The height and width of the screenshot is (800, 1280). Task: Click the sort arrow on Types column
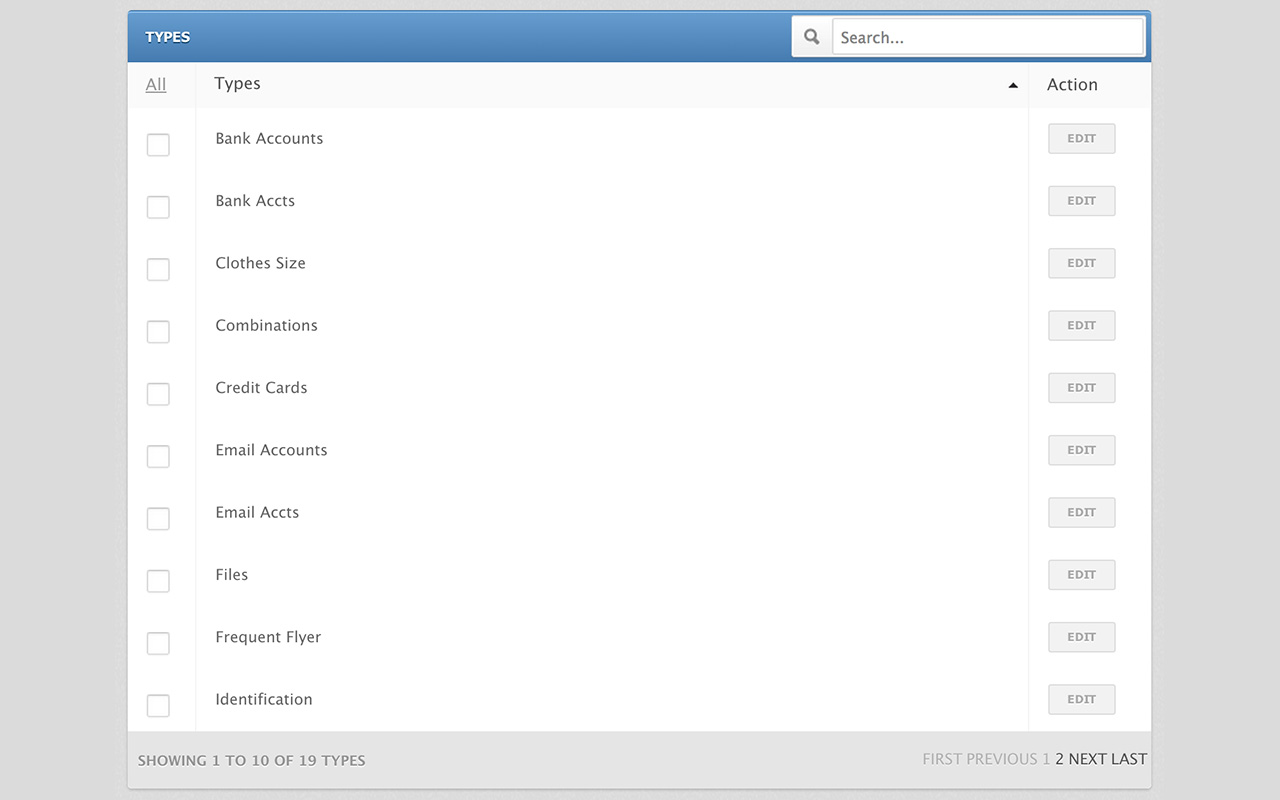click(1013, 85)
